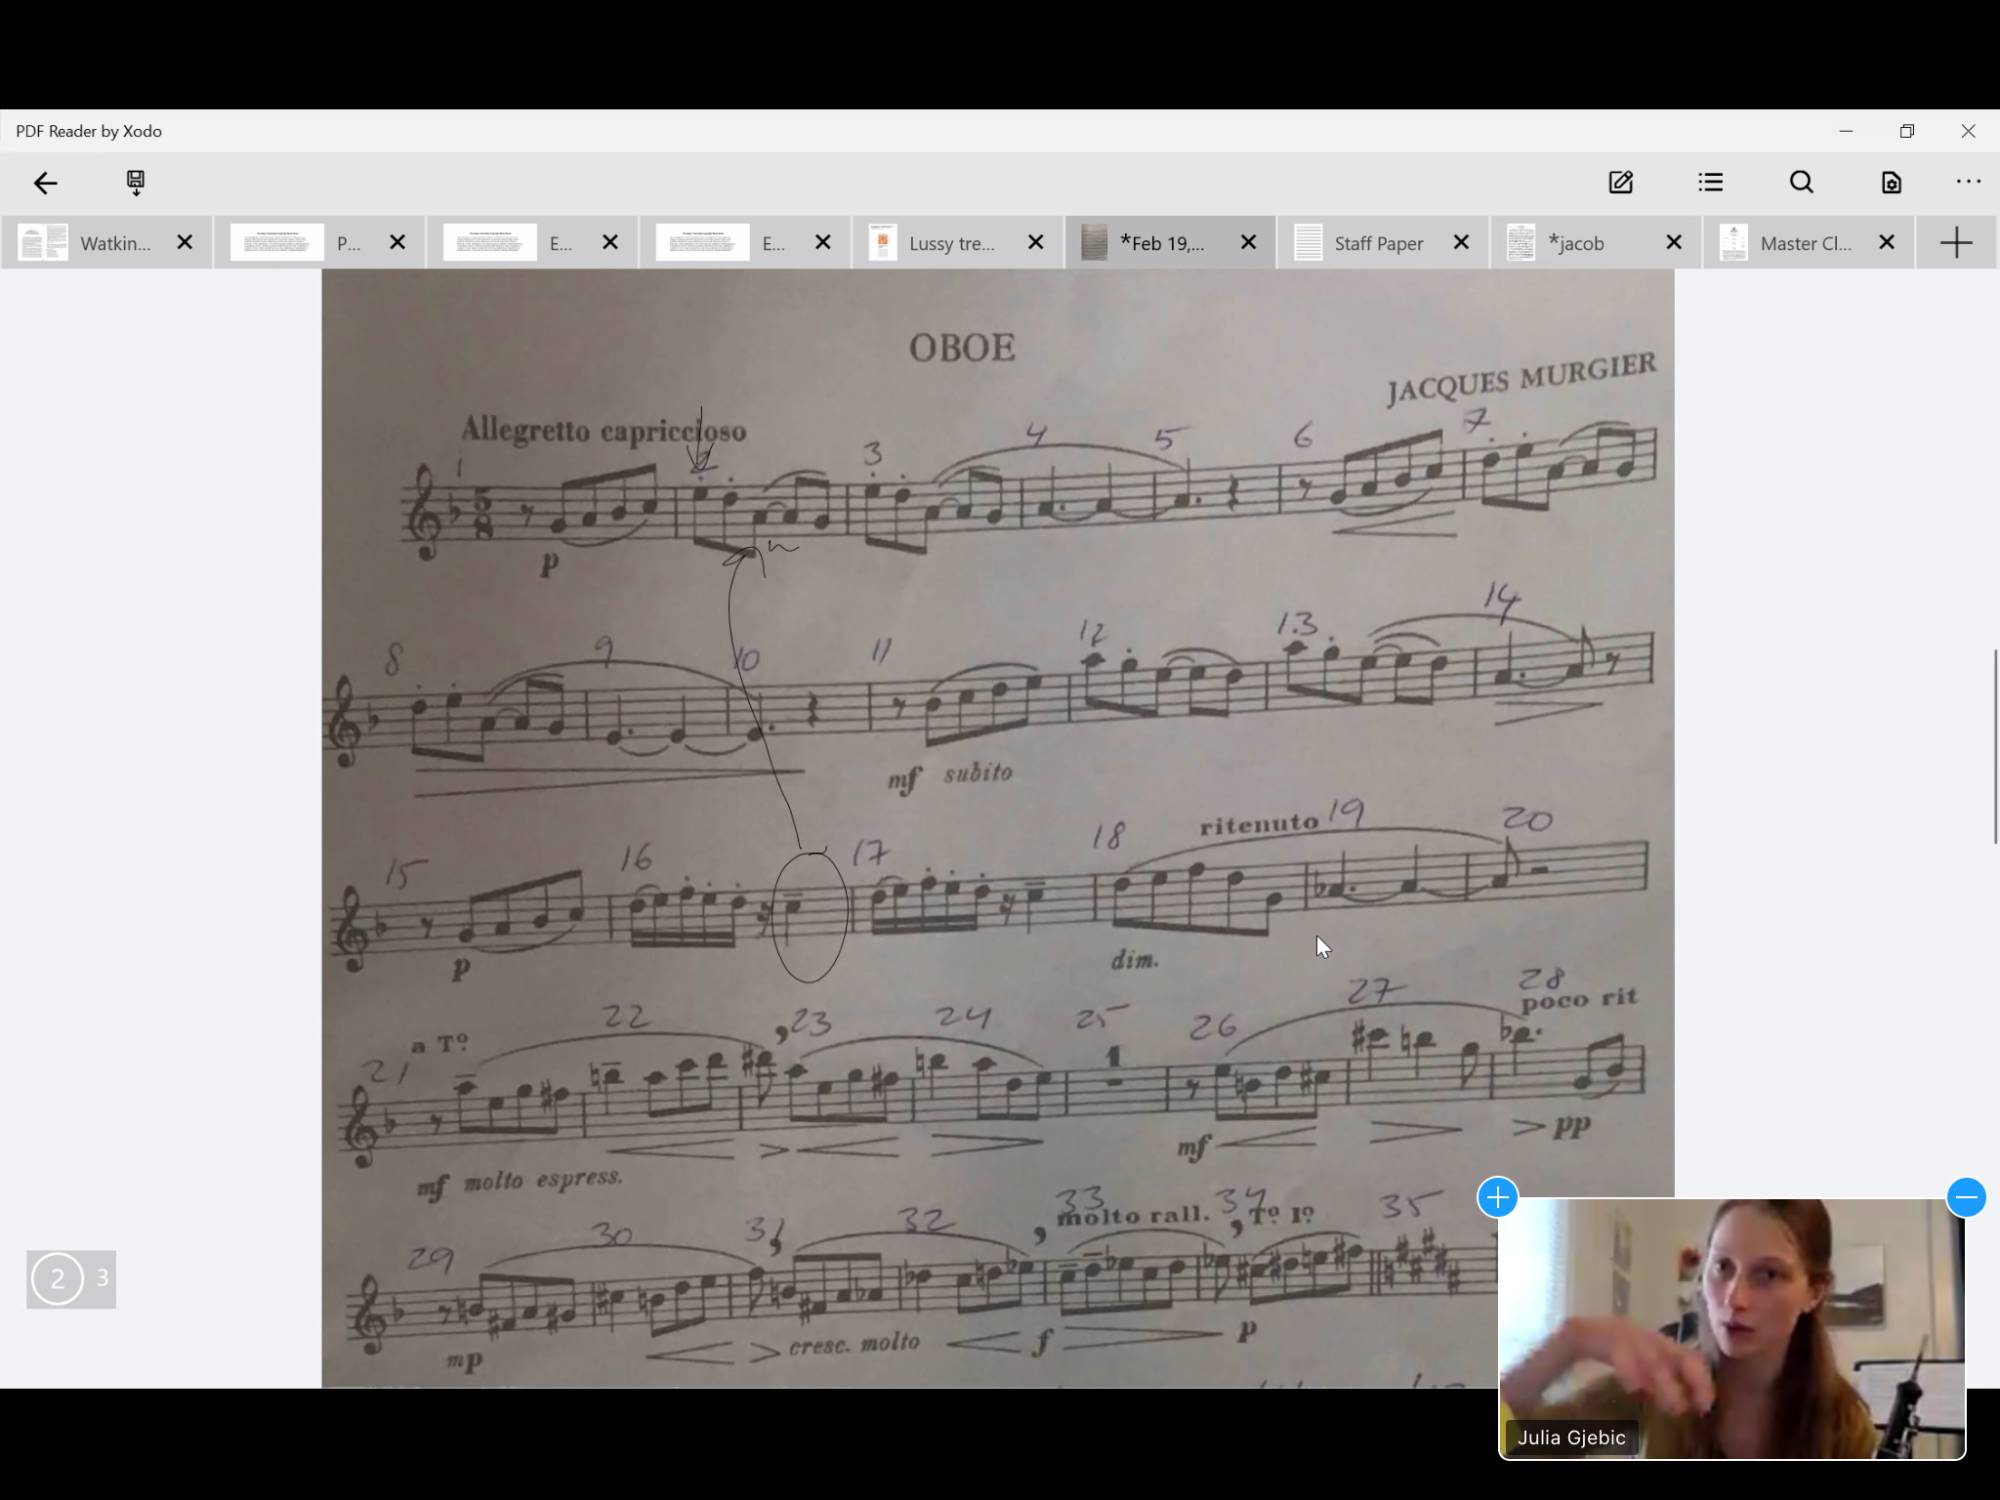Save the current document
Screen dimensions: 2000x1500
click(136, 182)
